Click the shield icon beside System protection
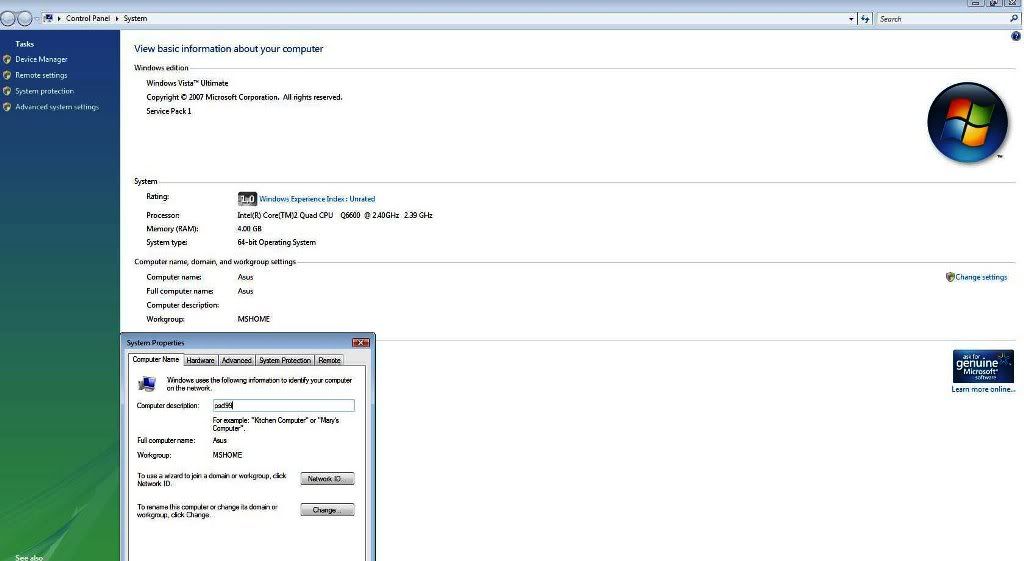 pyautogui.click(x=7, y=91)
